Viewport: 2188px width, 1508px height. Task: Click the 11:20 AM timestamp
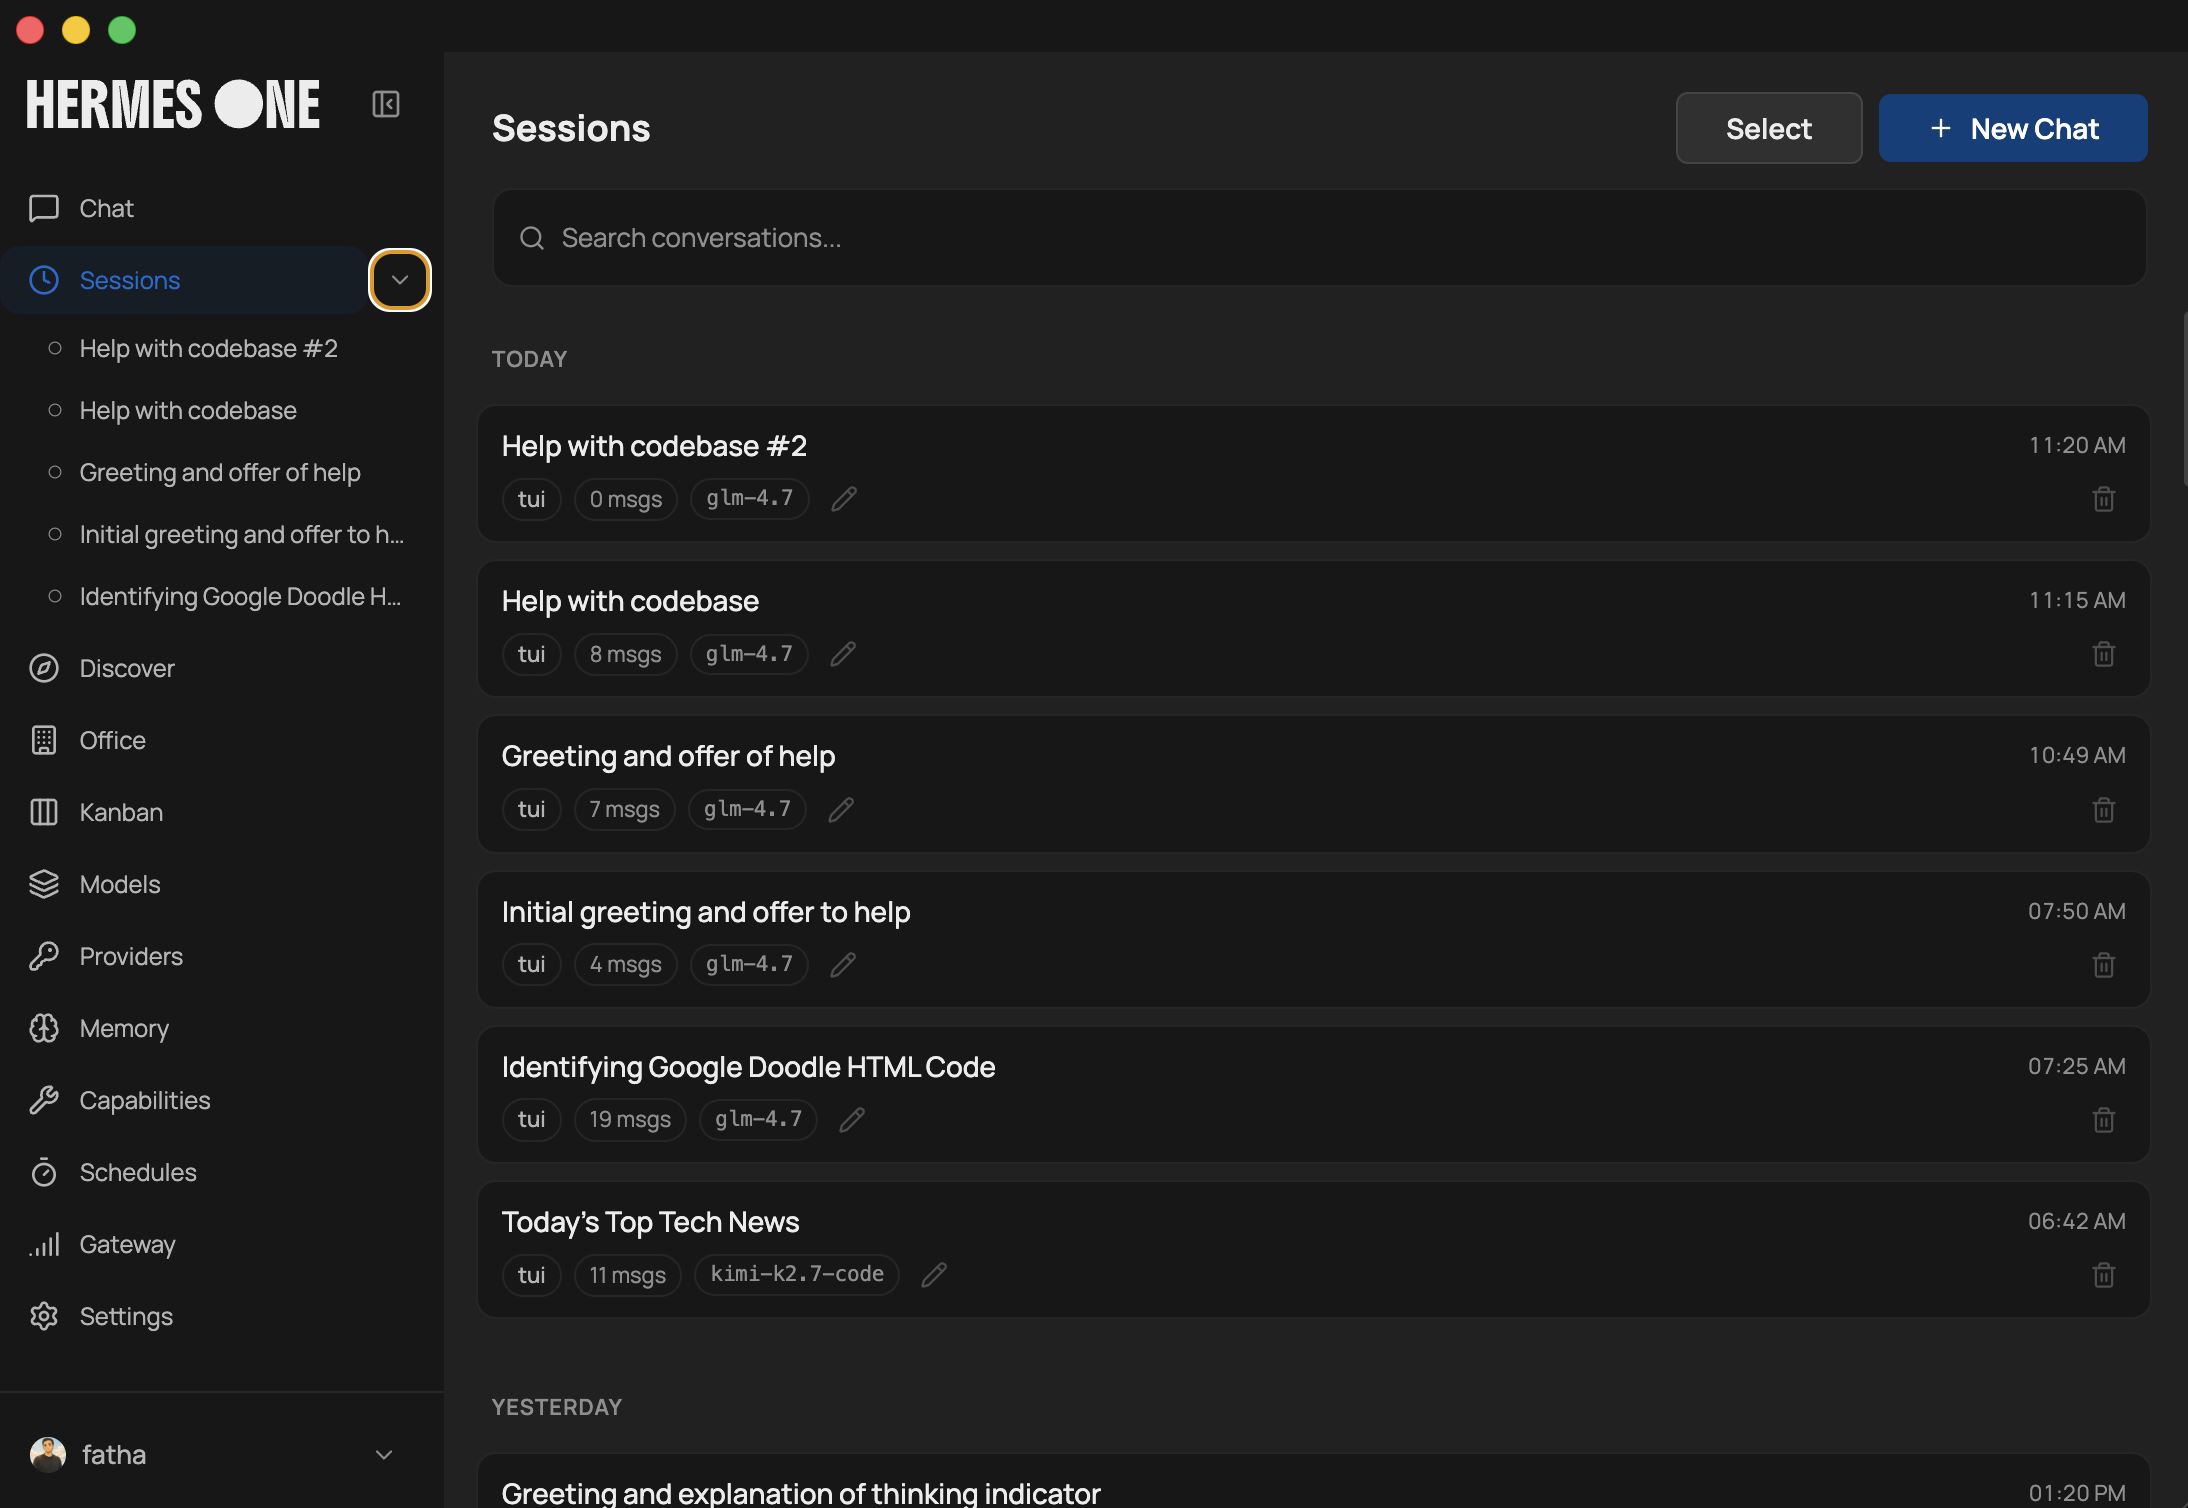(x=2077, y=445)
